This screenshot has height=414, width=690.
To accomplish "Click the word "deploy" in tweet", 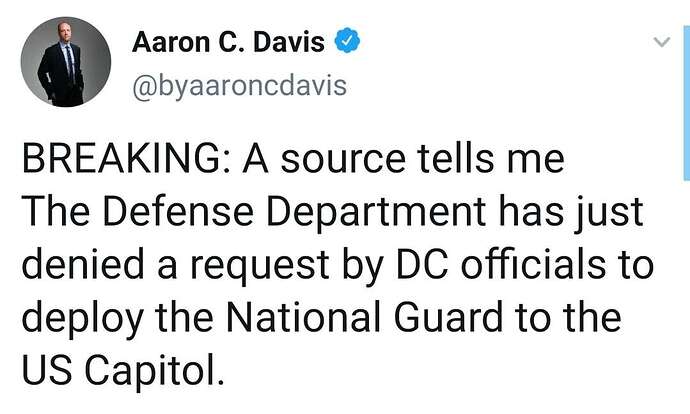I will coord(83,319).
